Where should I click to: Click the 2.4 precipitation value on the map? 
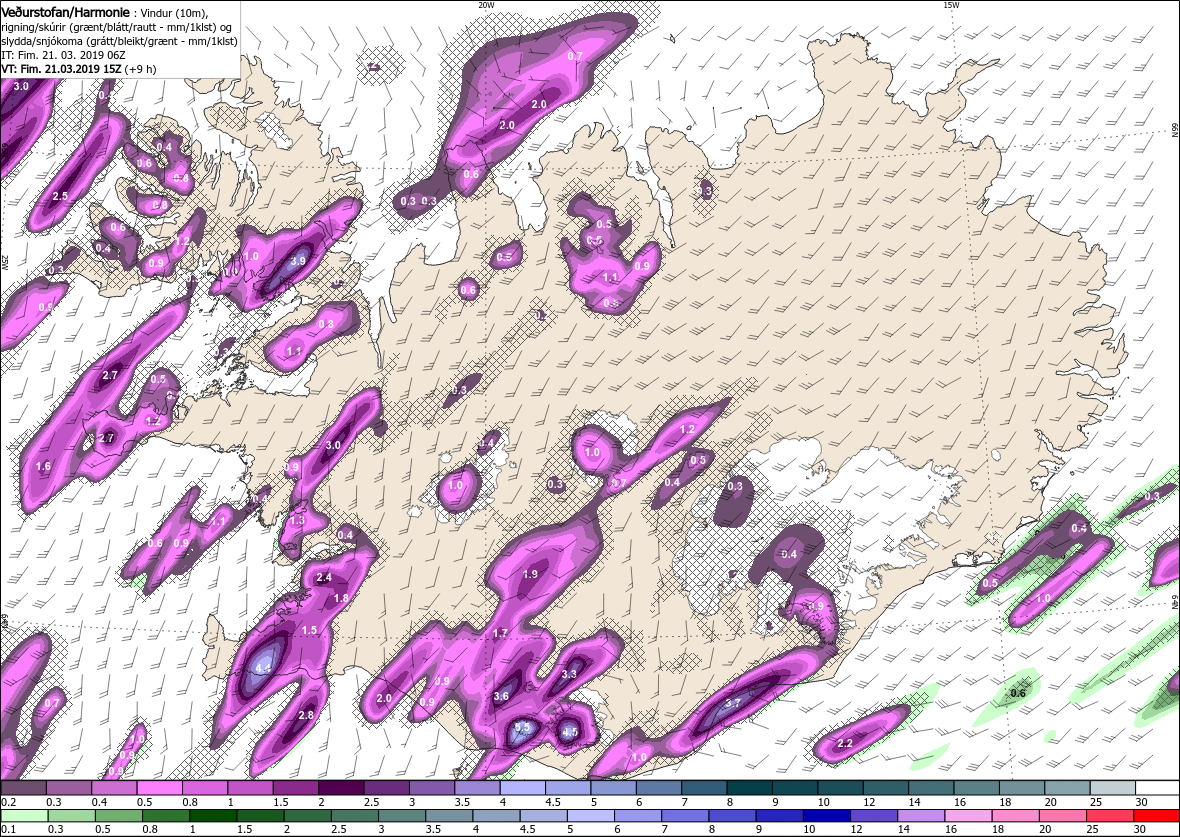(x=324, y=578)
